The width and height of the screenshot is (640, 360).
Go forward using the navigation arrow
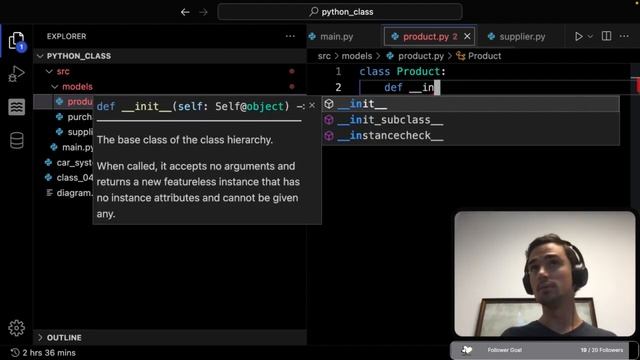(x=203, y=12)
